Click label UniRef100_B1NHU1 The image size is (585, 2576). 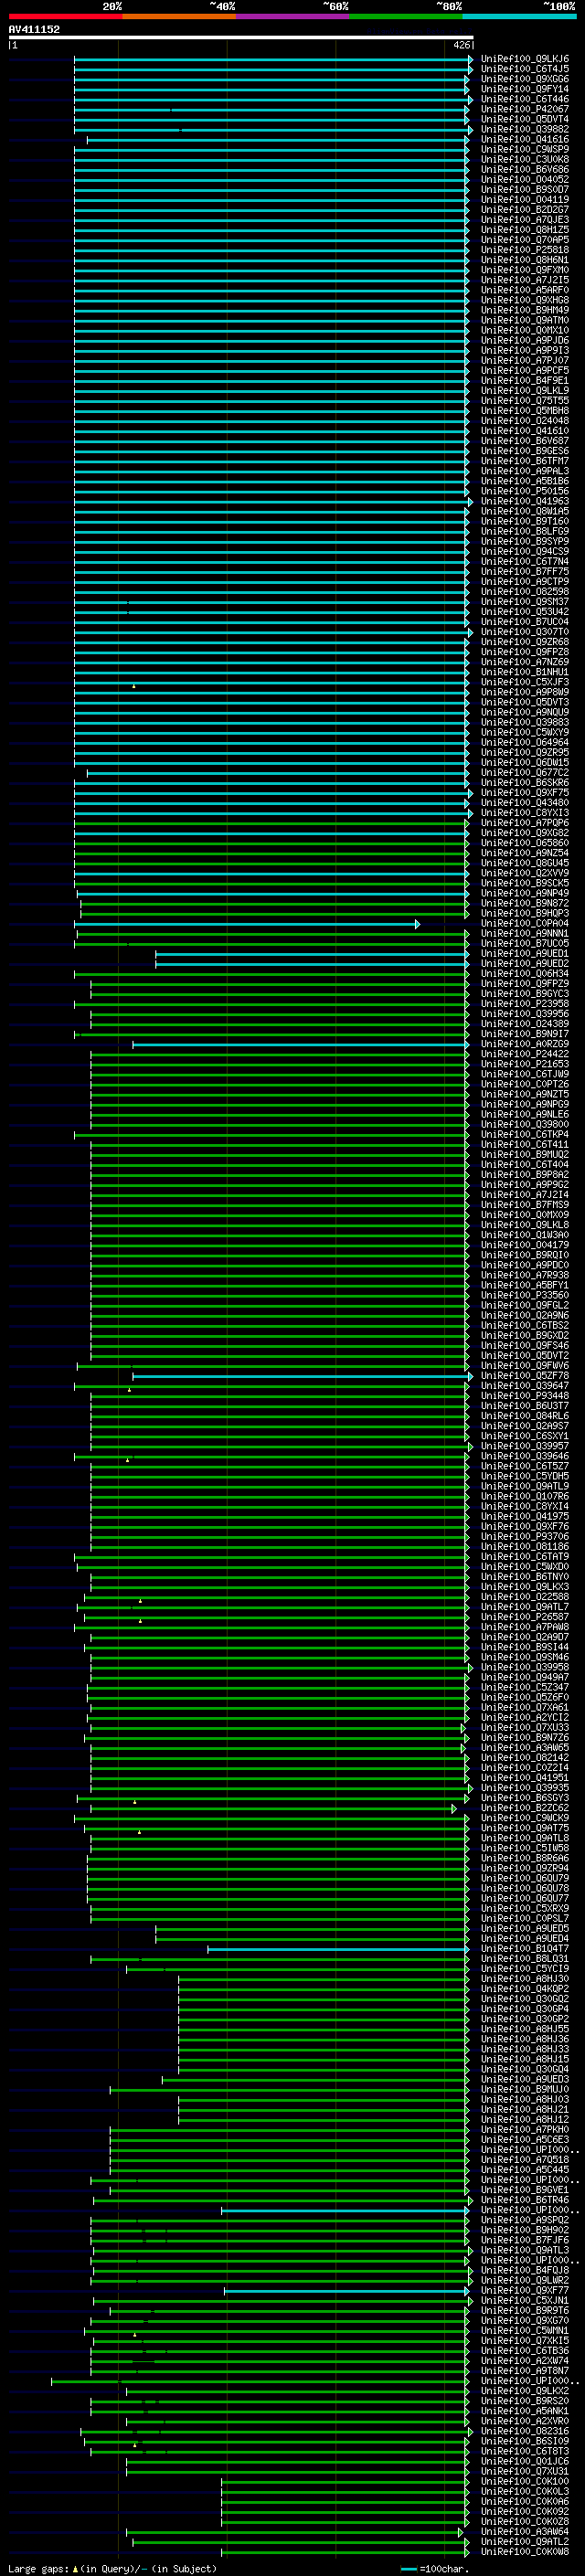coord(525,672)
